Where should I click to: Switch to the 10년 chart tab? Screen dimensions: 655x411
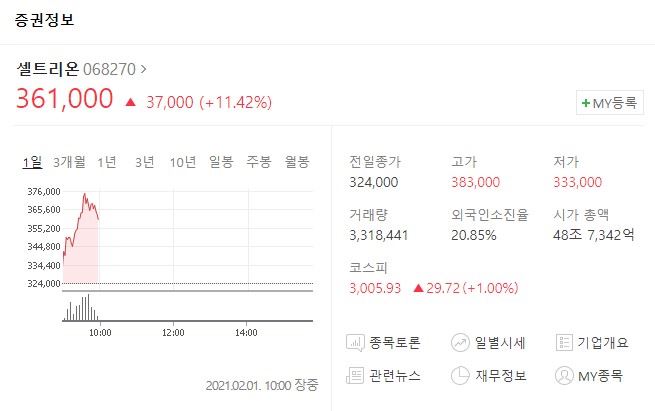[183, 162]
